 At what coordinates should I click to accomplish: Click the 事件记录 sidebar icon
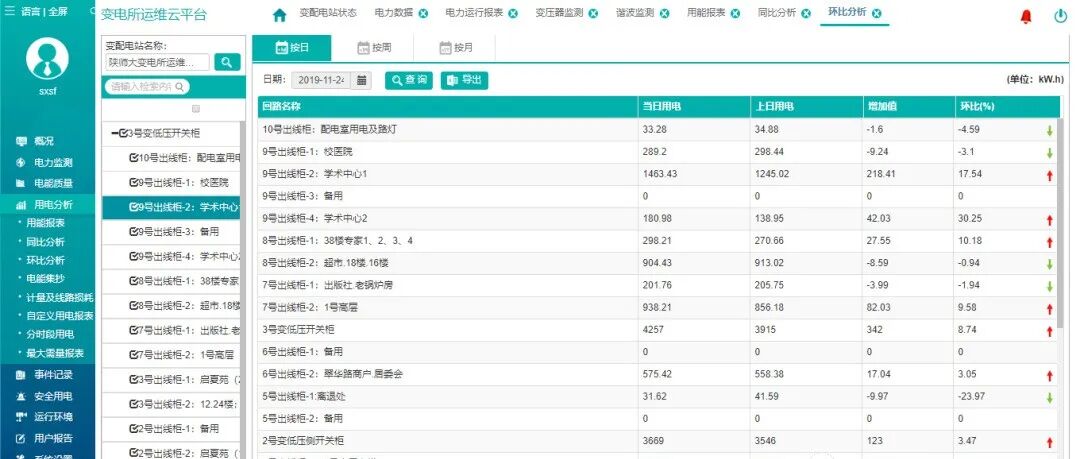(21, 376)
